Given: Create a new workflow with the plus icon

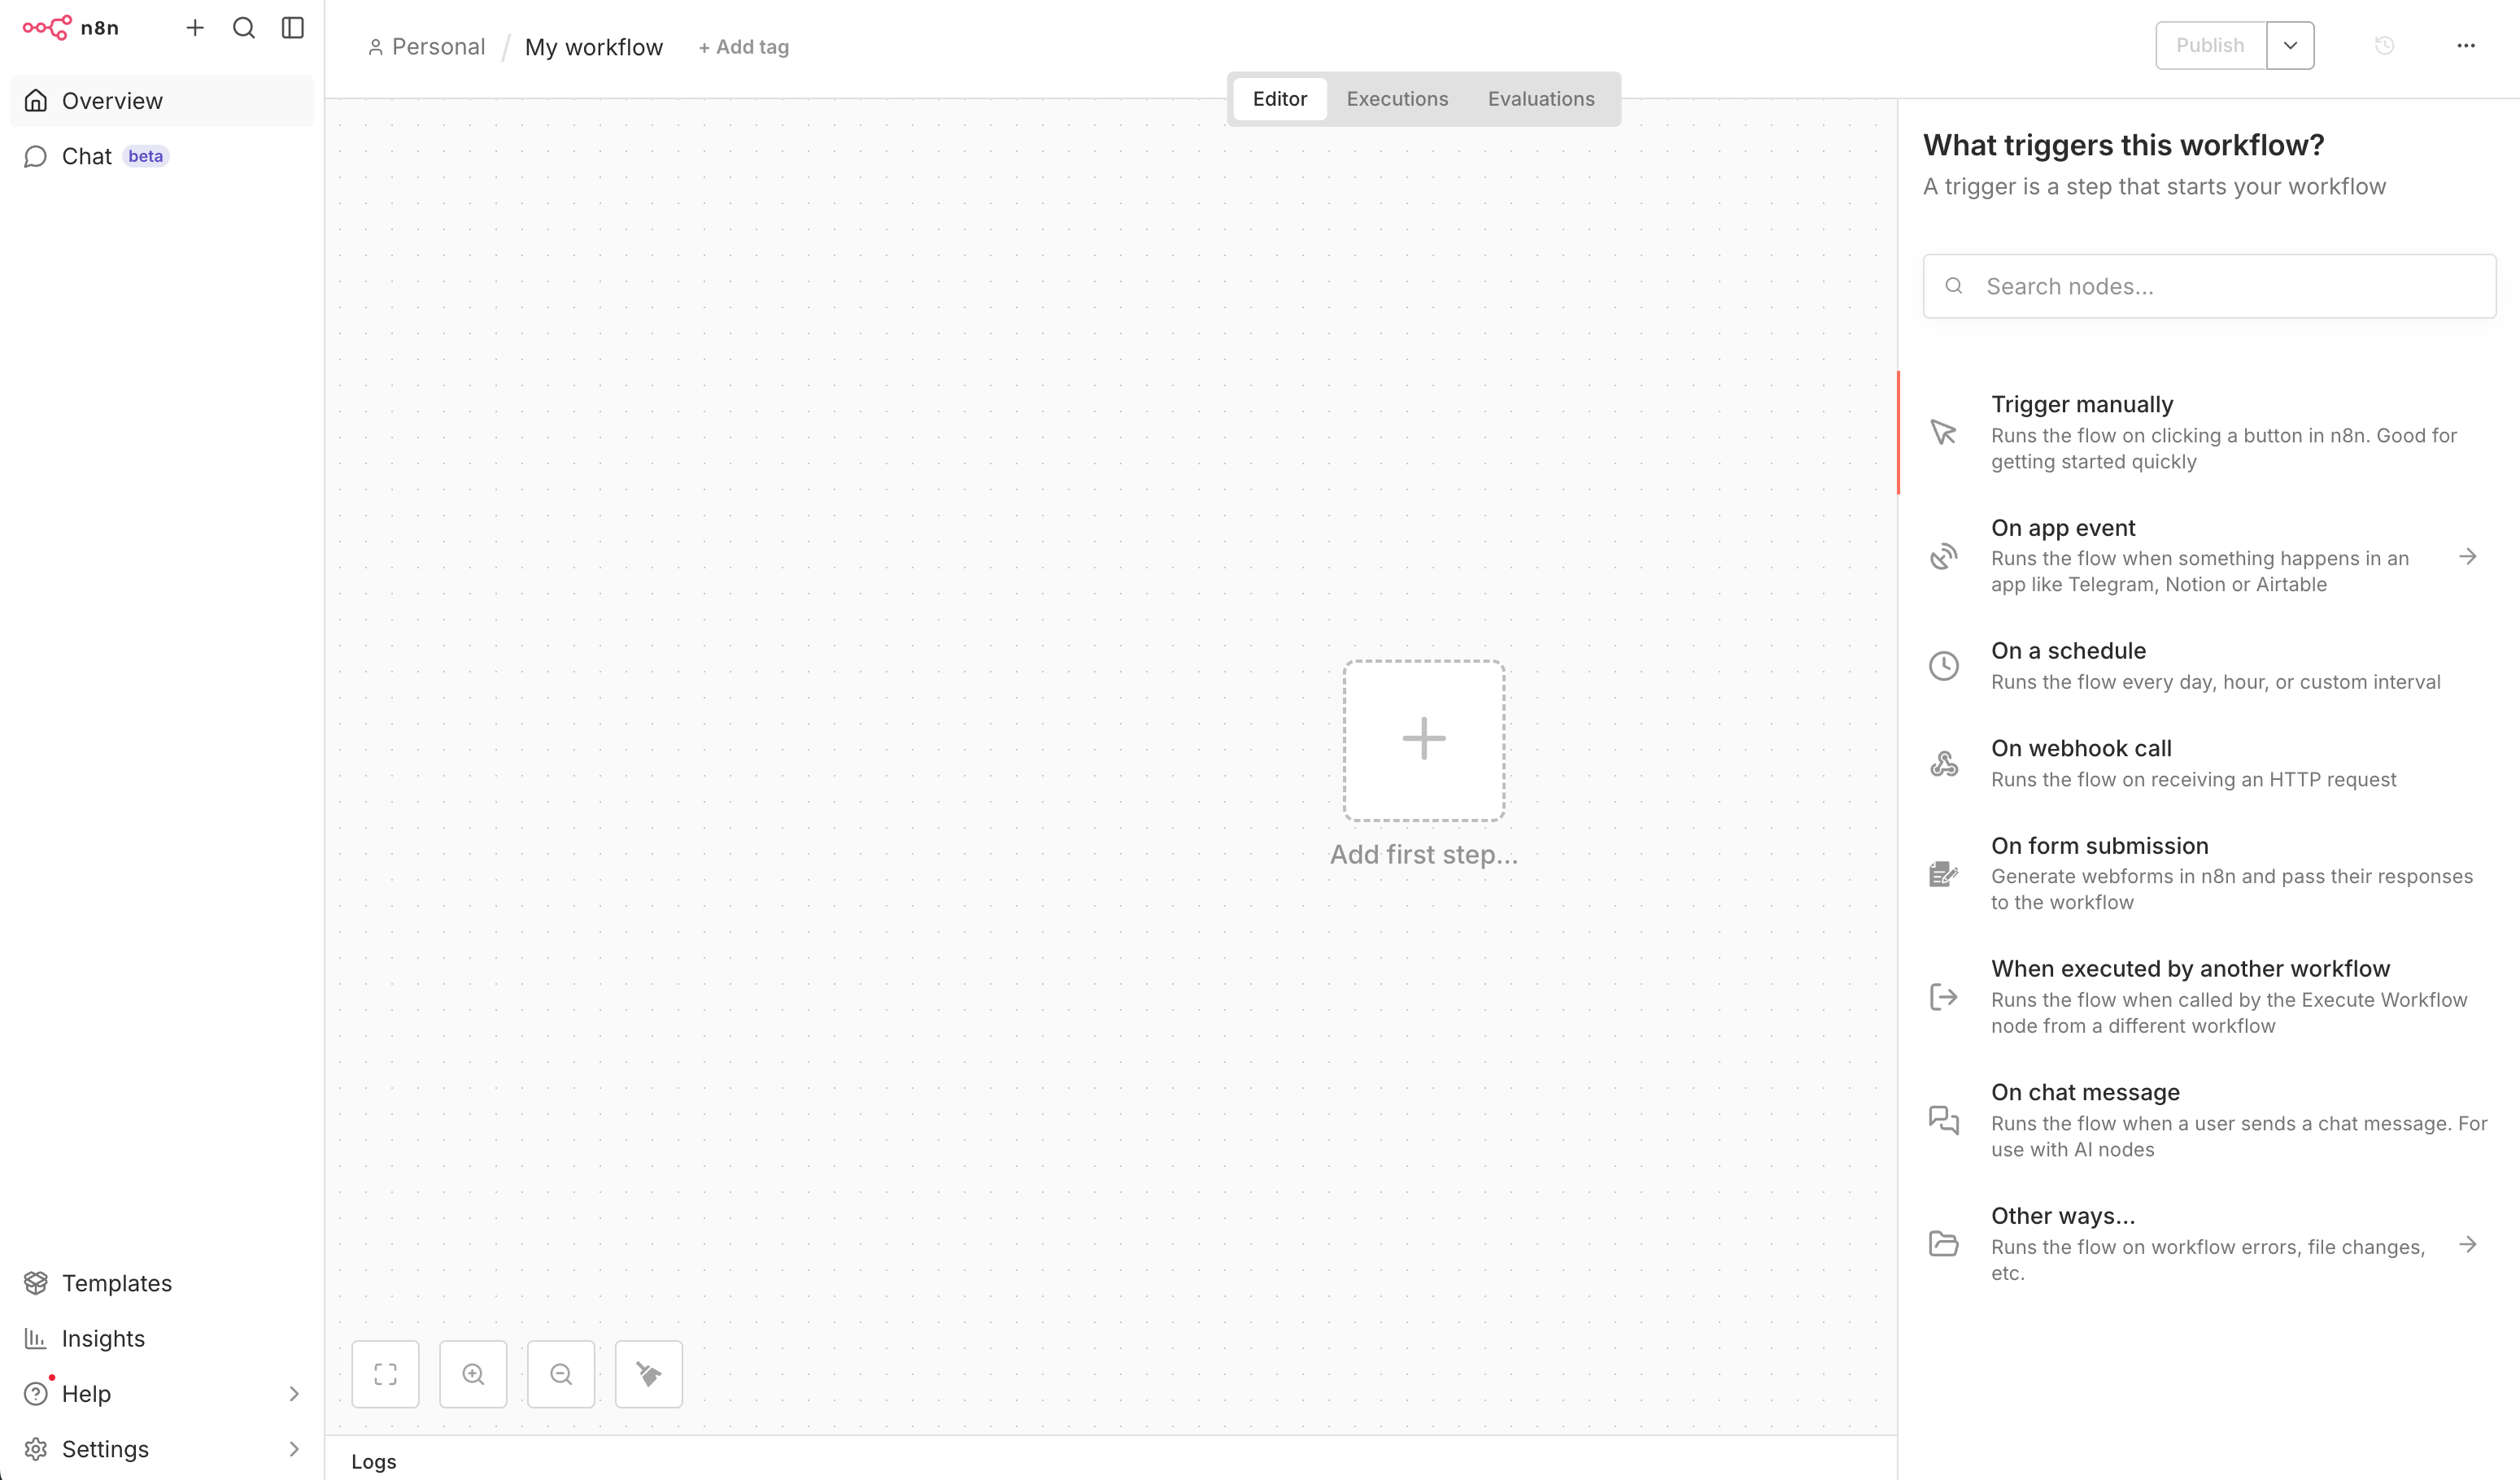Looking at the screenshot, I should (195, 28).
